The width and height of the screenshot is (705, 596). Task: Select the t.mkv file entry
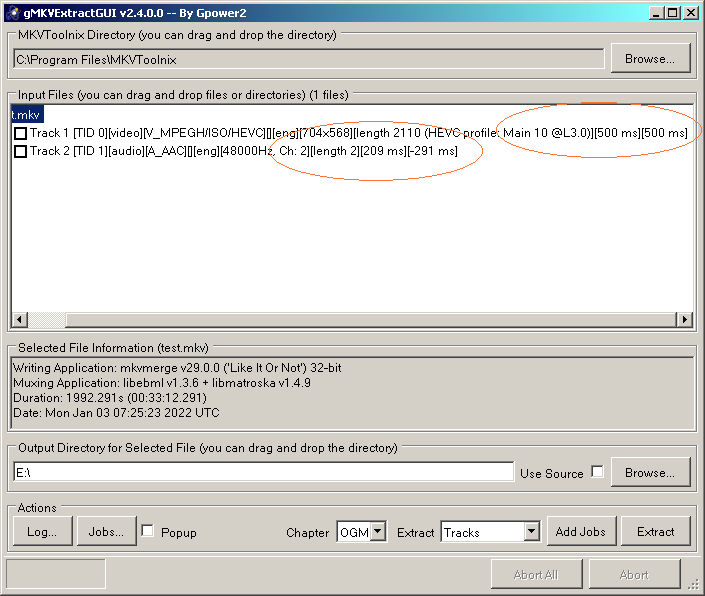(27, 115)
